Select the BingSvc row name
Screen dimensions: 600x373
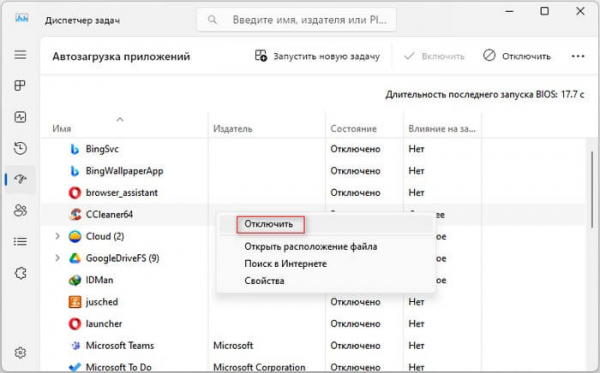point(102,149)
